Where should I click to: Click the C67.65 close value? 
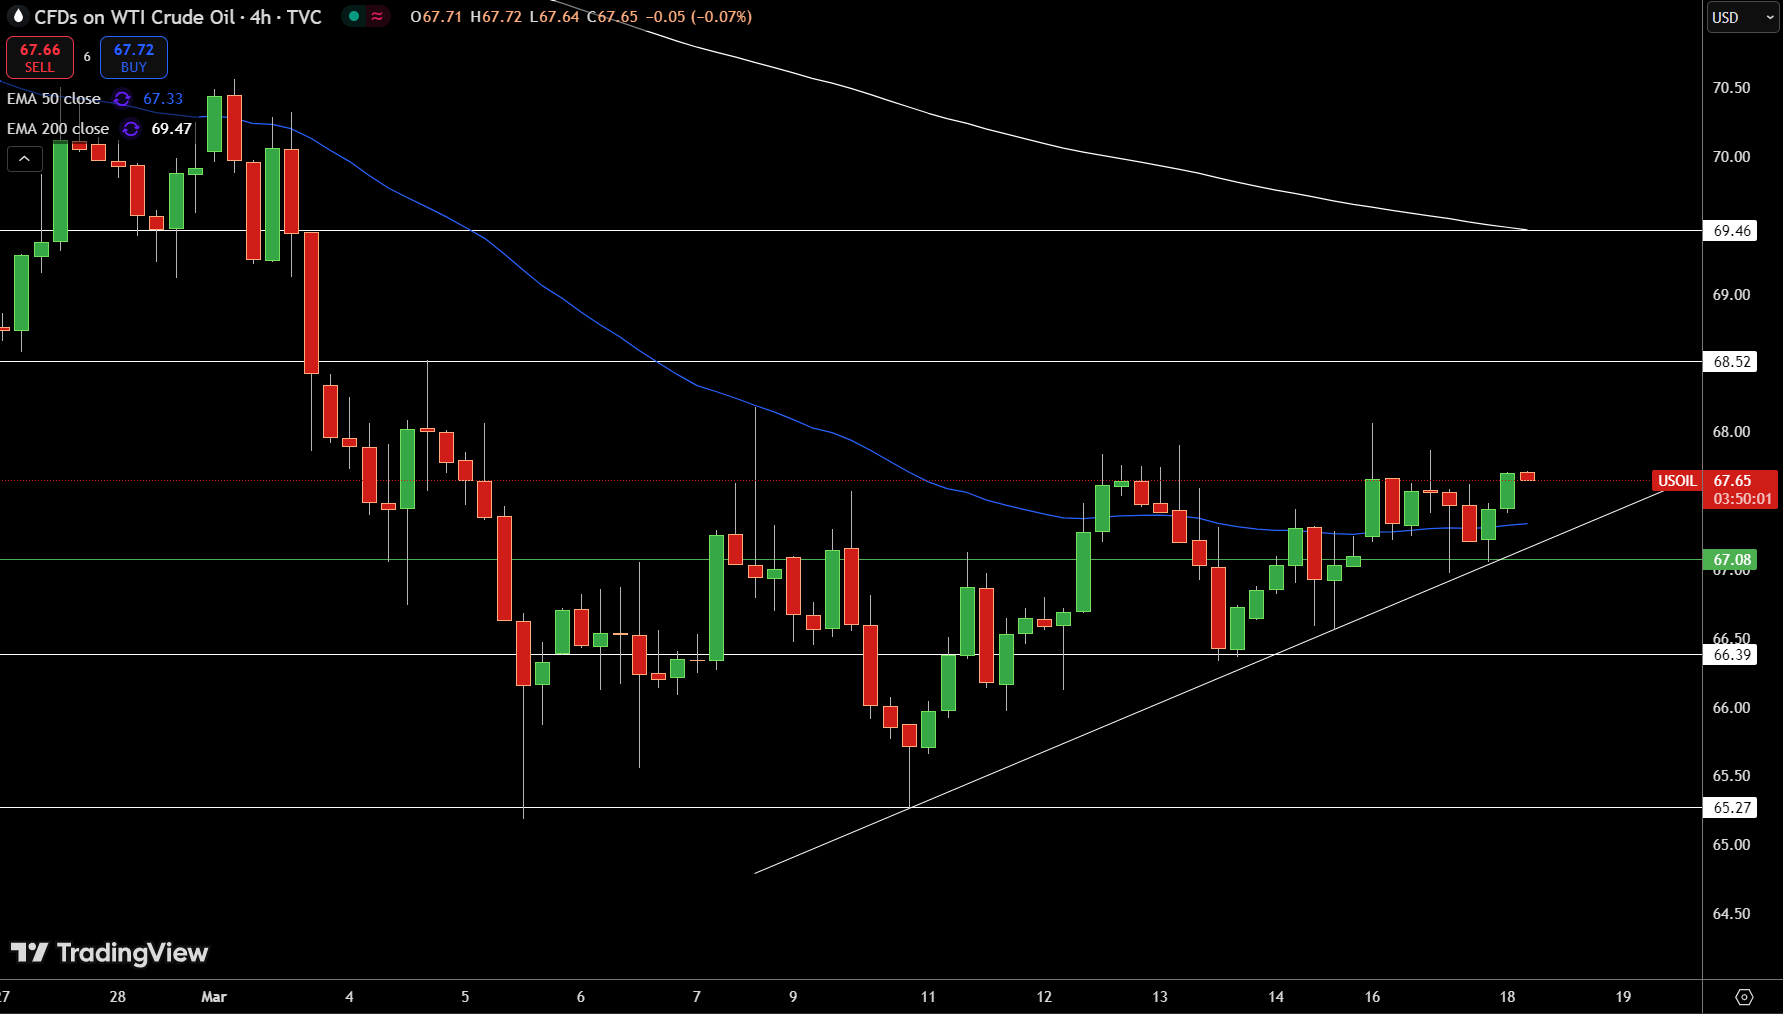612,17
